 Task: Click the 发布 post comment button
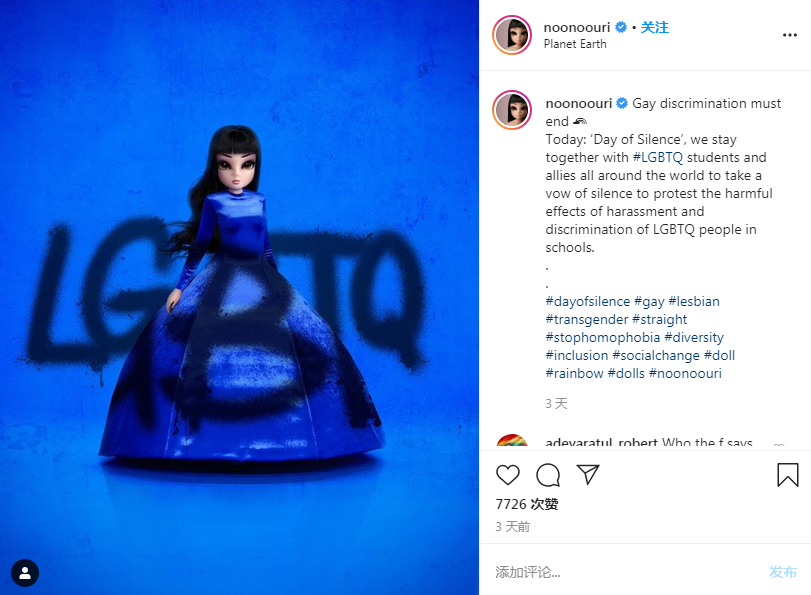pos(783,572)
